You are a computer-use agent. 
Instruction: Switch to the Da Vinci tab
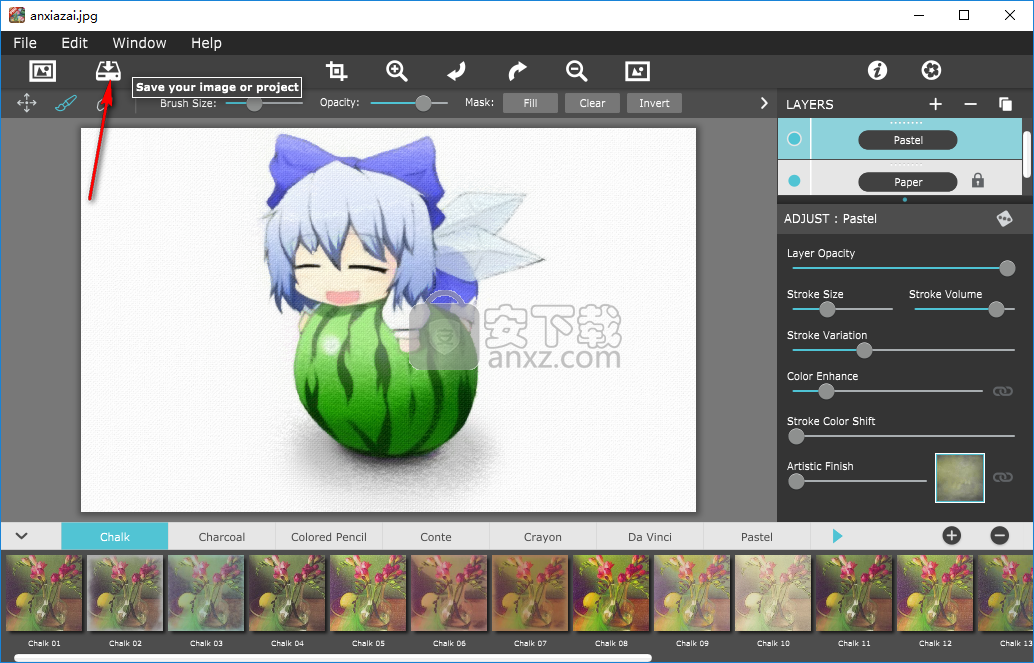[x=650, y=536]
